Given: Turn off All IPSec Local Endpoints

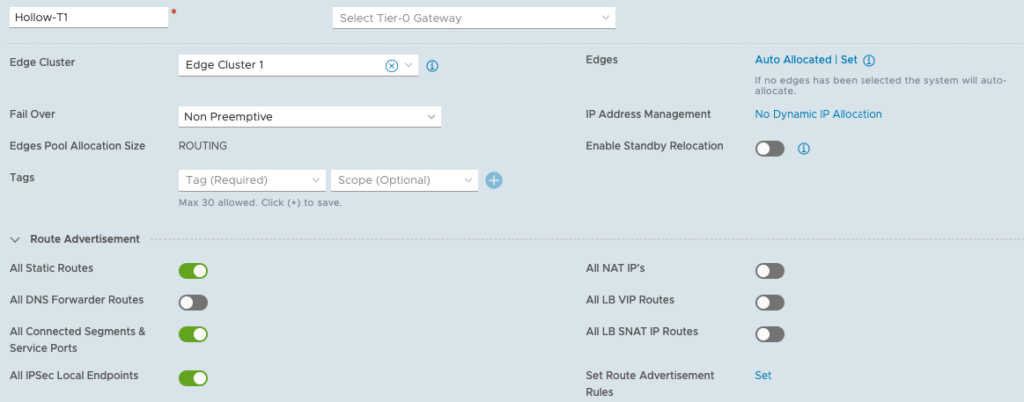Looking at the screenshot, I should (x=193, y=378).
